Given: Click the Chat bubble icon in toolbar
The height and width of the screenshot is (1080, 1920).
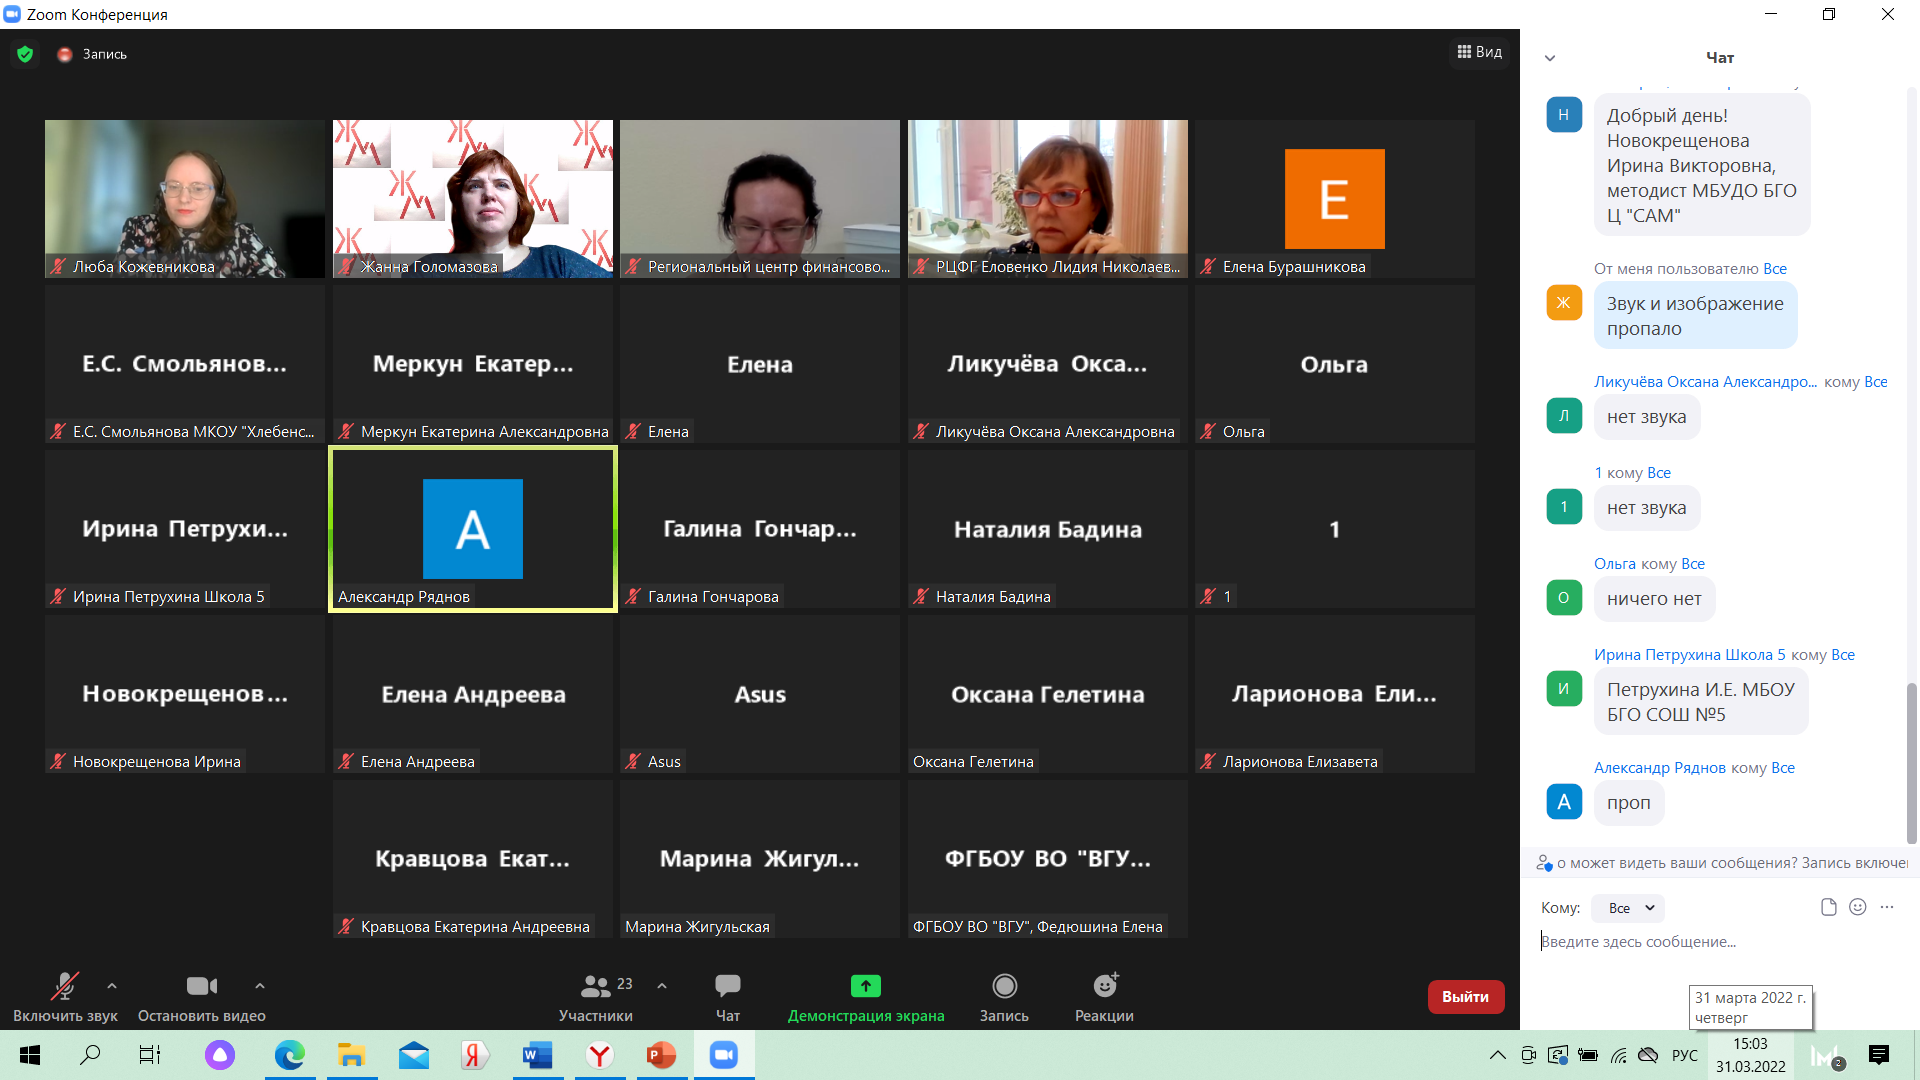Looking at the screenshot, I should (x=727, y=986).
